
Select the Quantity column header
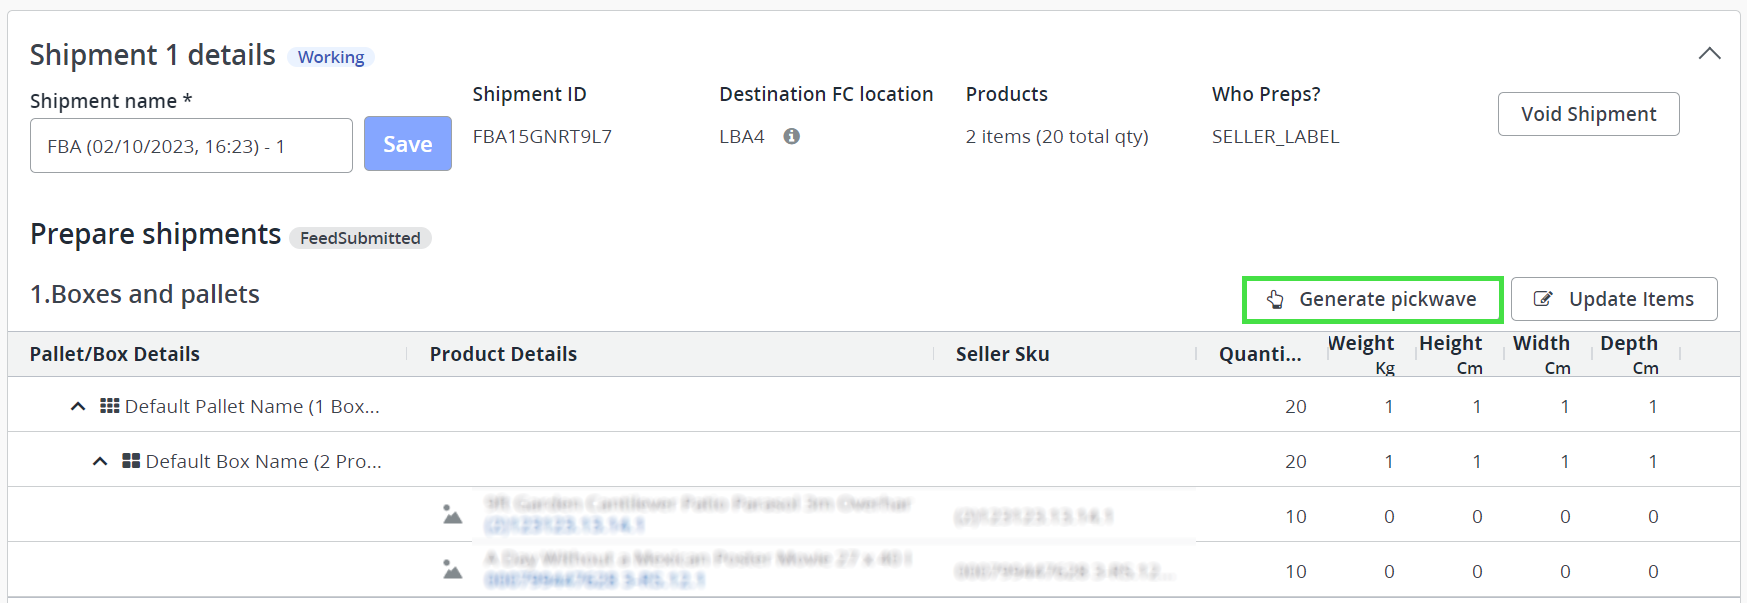(x=1259, y=354)
